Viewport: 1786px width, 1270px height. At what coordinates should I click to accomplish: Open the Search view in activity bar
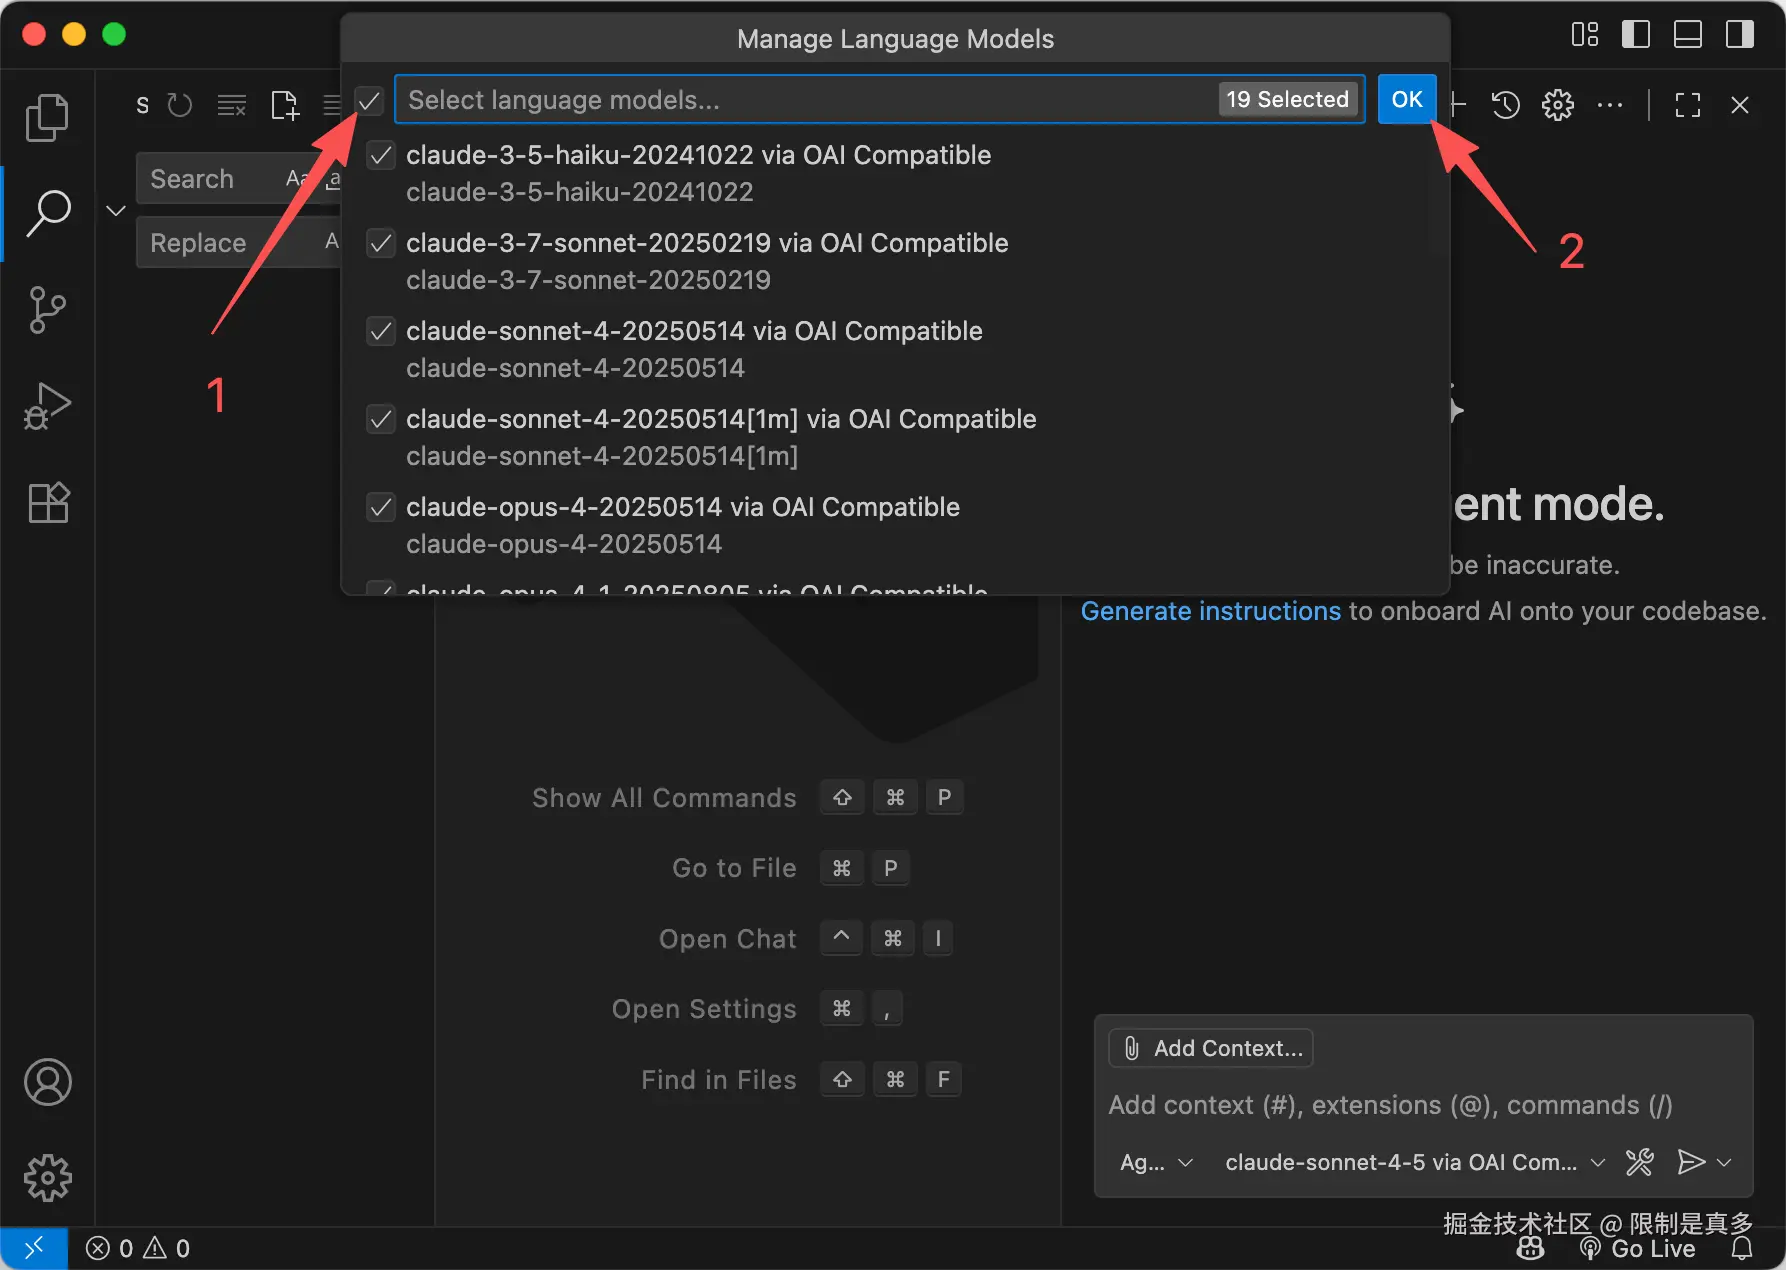[47, 214]
